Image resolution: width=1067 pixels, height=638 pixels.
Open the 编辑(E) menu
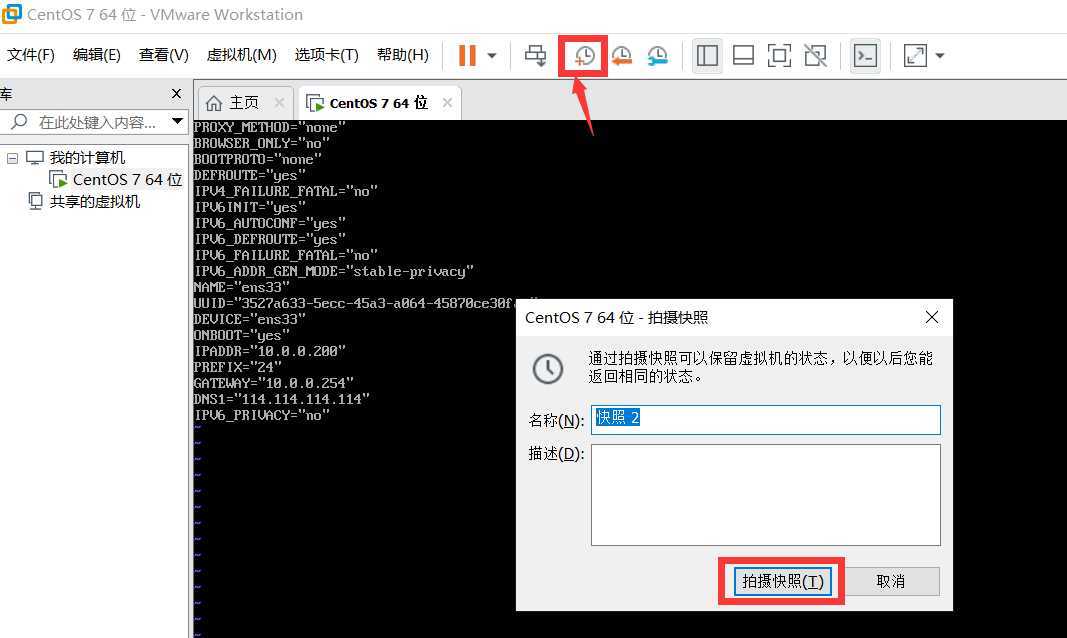click(x=97, y=55)
